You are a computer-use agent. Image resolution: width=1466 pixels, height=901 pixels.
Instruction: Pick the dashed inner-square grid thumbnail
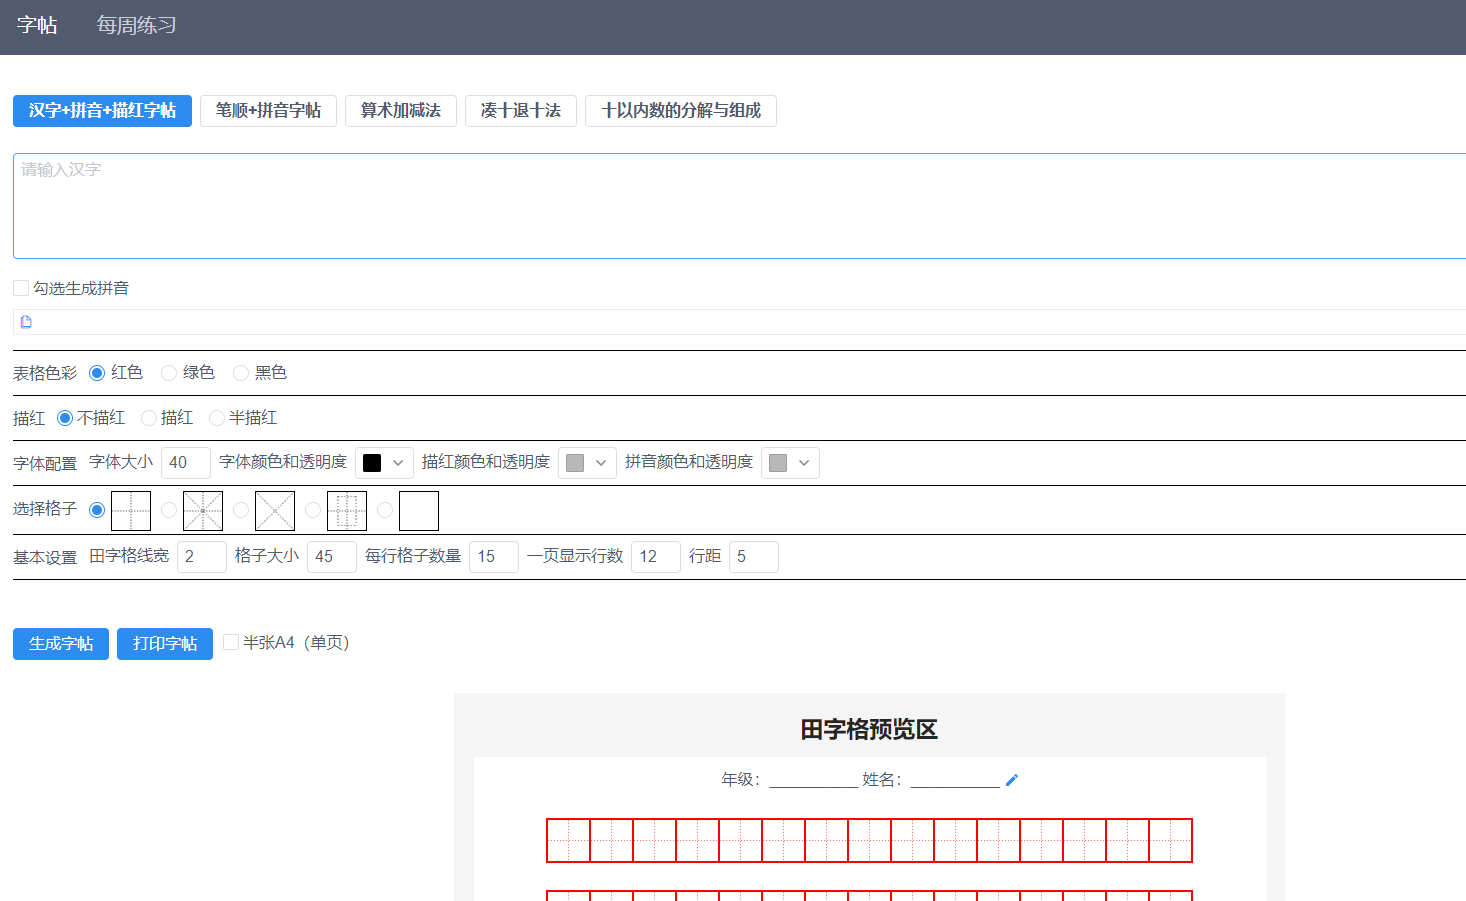[x=347, y=510]
